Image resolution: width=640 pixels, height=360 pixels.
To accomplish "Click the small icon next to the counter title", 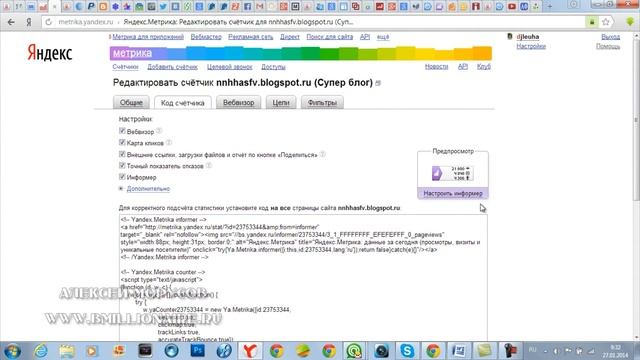I will 378,83.
